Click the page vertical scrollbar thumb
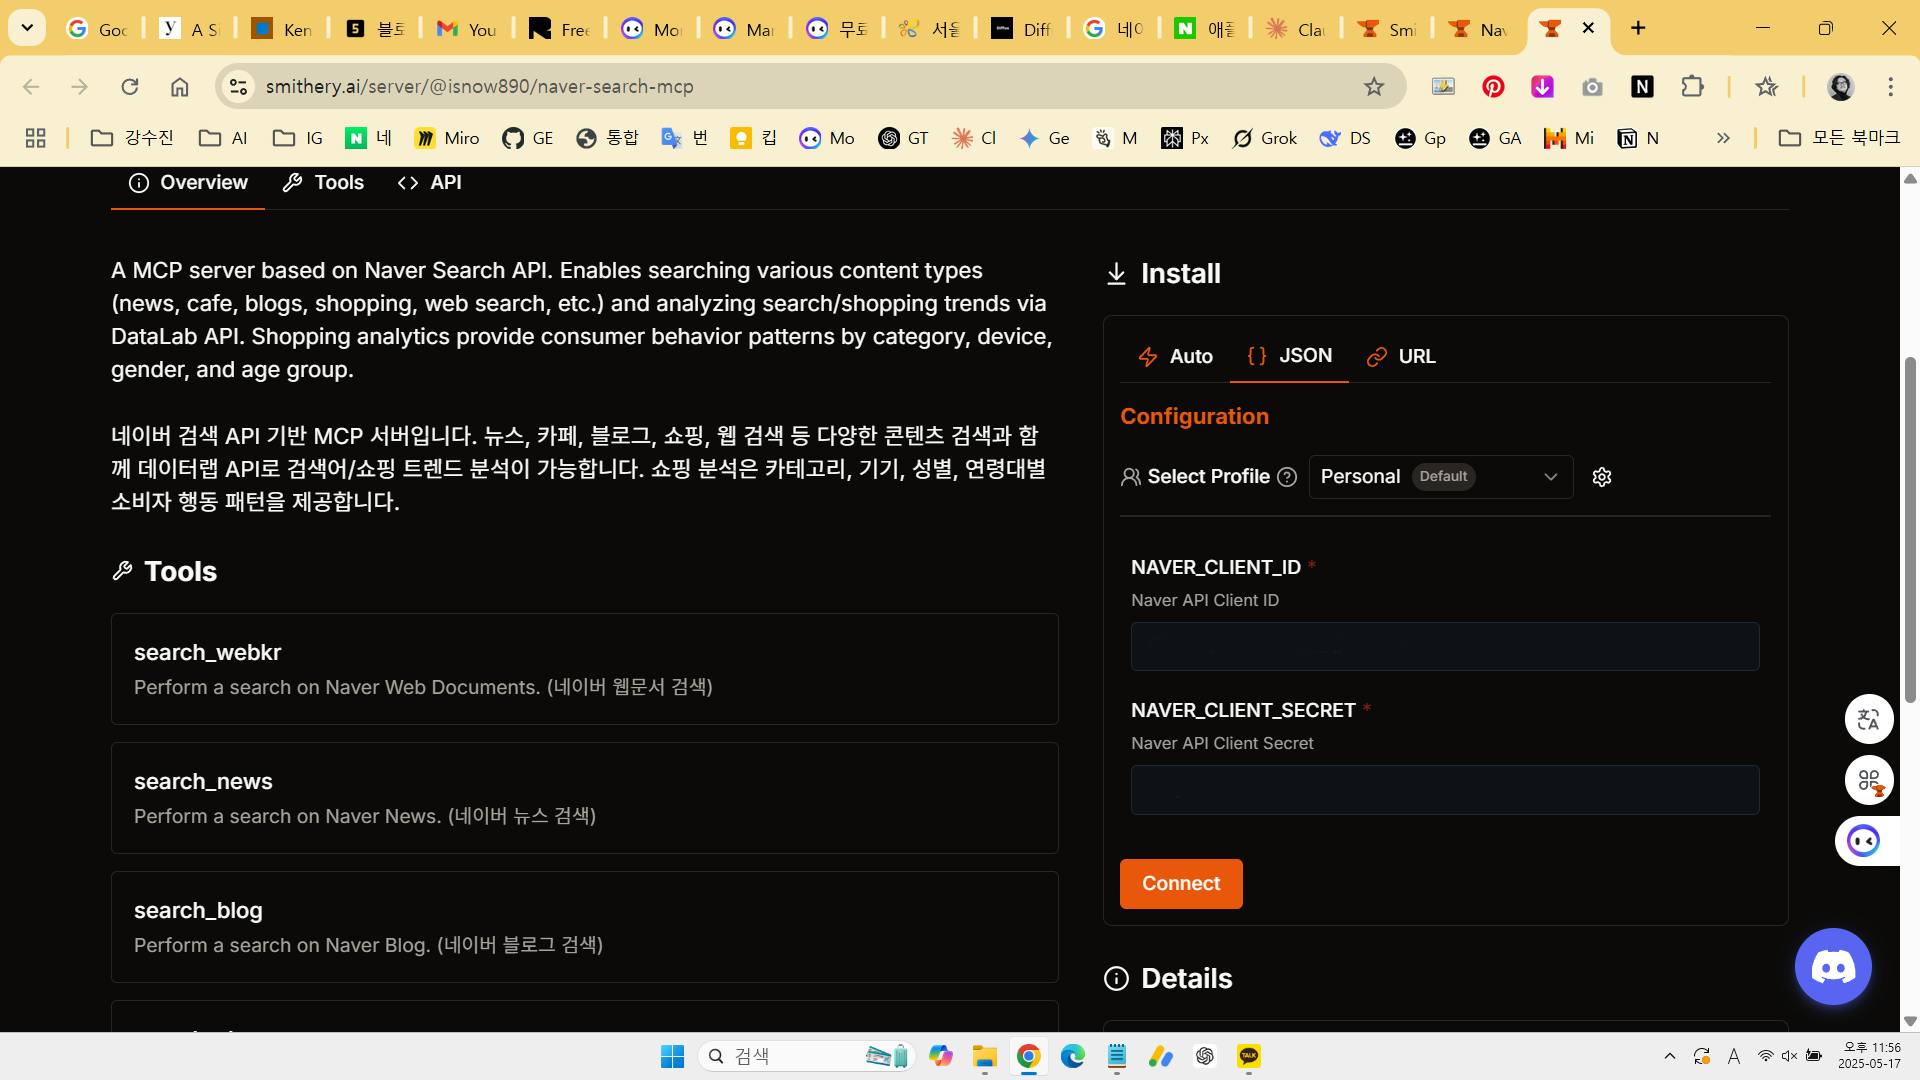The image size is (1920, 1080). (x=1910, y=530)
